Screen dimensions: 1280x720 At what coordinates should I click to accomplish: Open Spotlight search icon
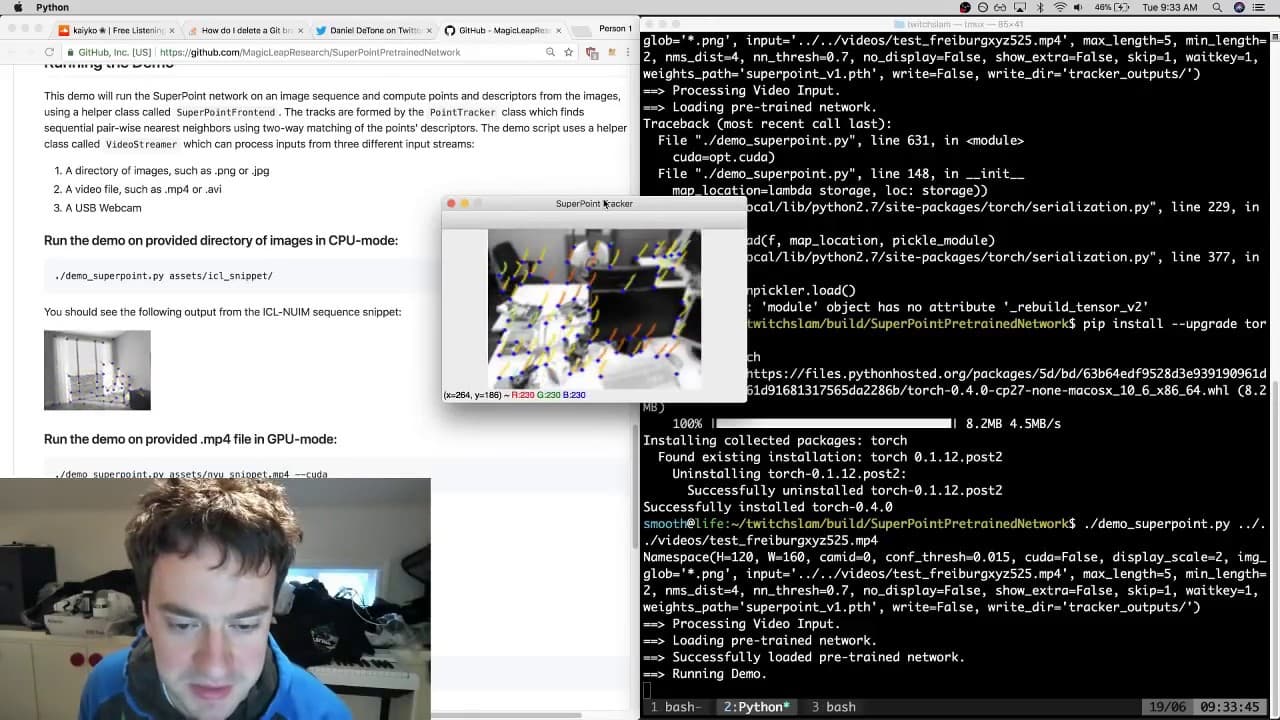coord(1218,7)
